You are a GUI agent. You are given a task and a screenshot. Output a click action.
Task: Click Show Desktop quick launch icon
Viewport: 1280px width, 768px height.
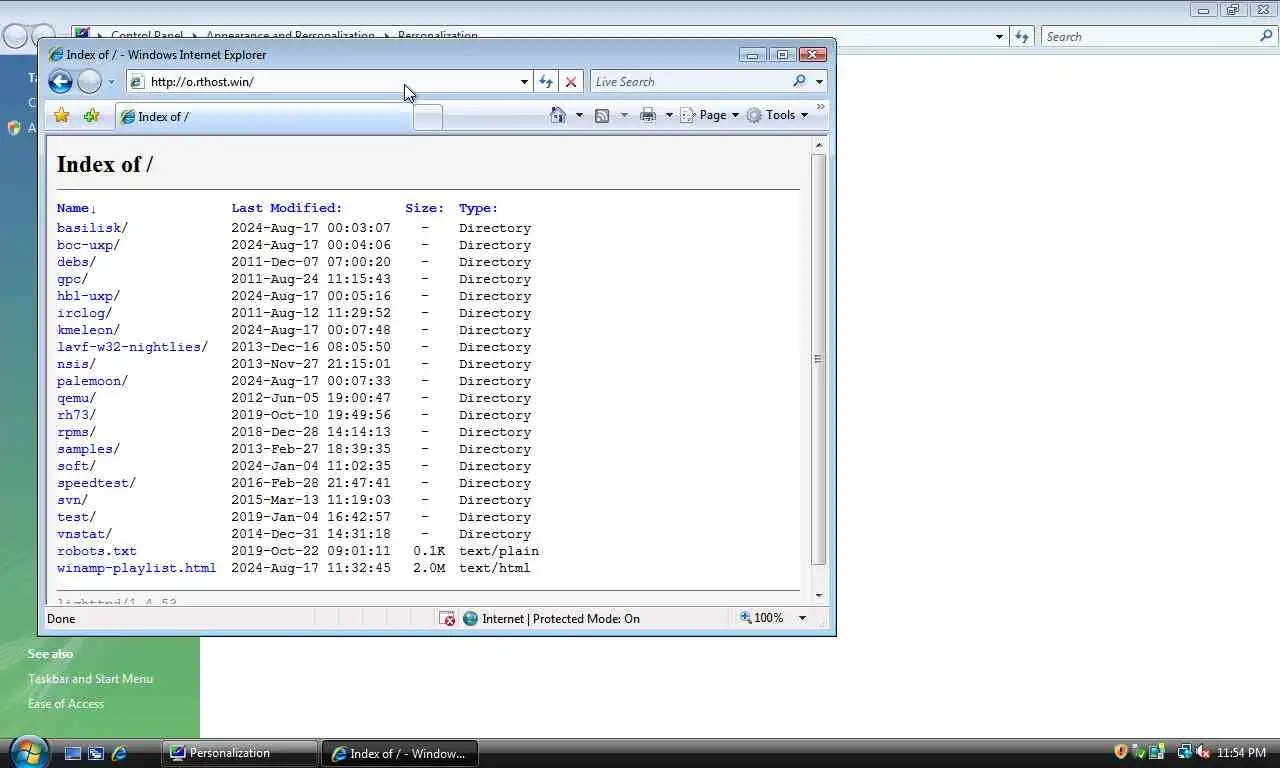73,753
